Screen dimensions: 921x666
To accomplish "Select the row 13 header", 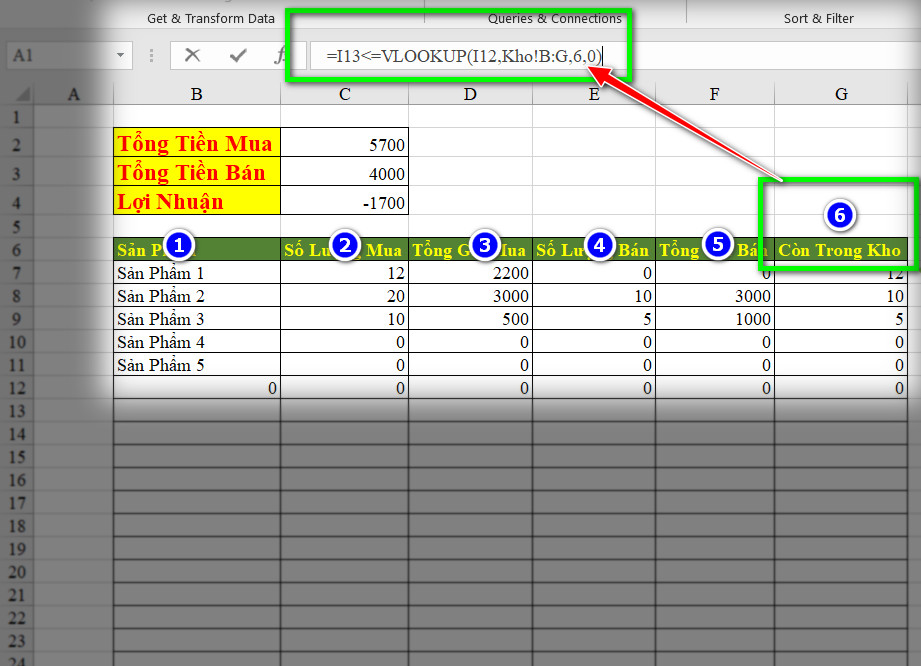I will (16, 411).
